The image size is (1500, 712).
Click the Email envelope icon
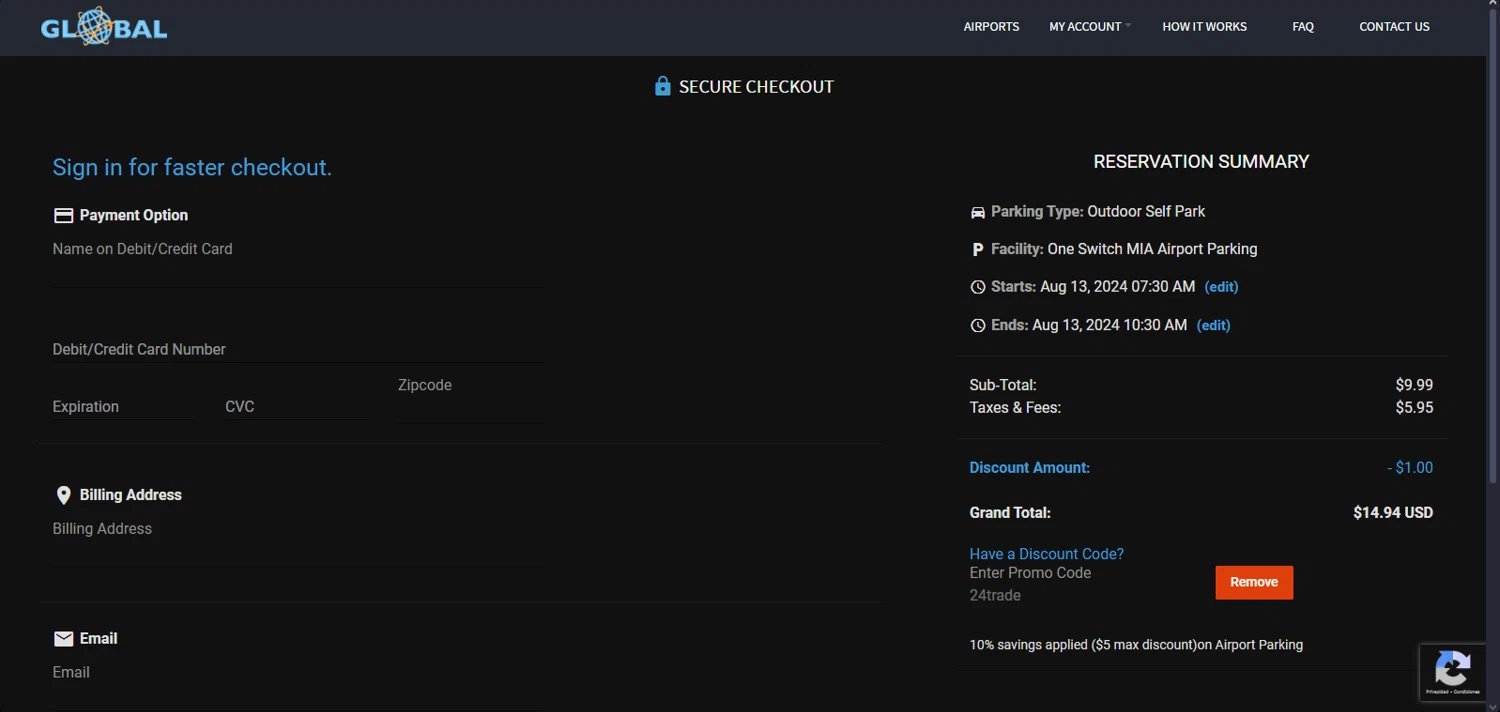coord(63,639)
